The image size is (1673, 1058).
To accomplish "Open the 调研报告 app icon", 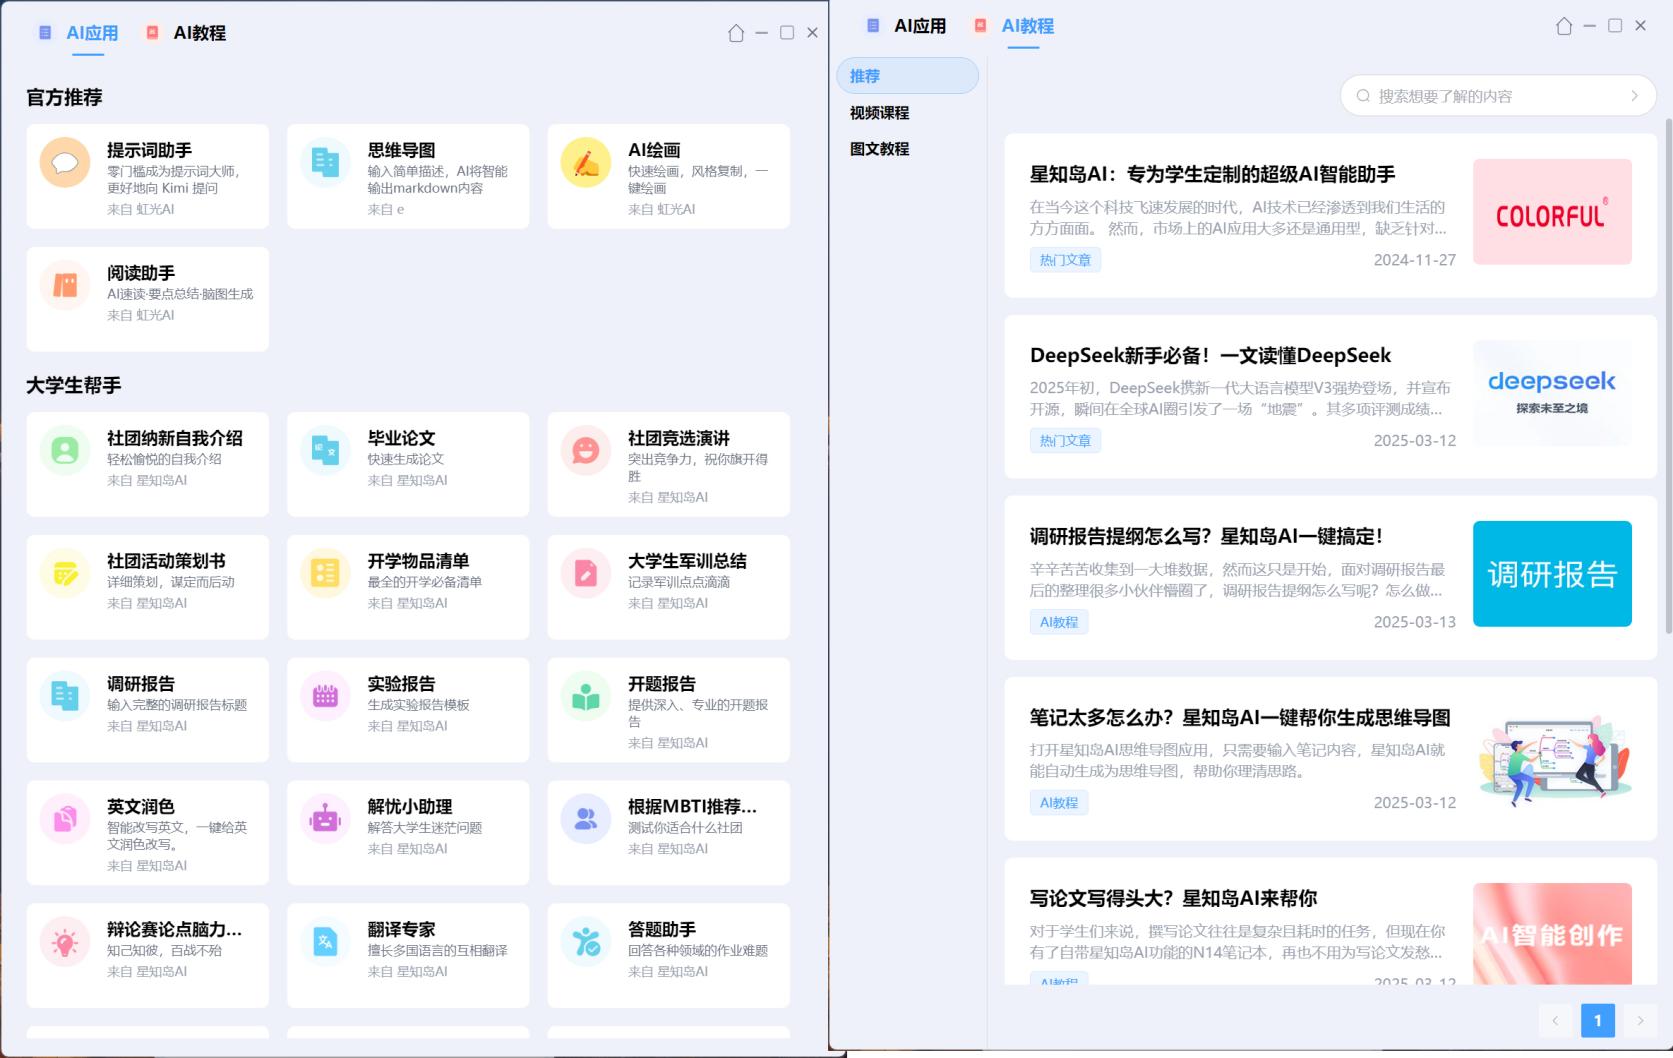I will pyautogui.click(x=65, y=696).
